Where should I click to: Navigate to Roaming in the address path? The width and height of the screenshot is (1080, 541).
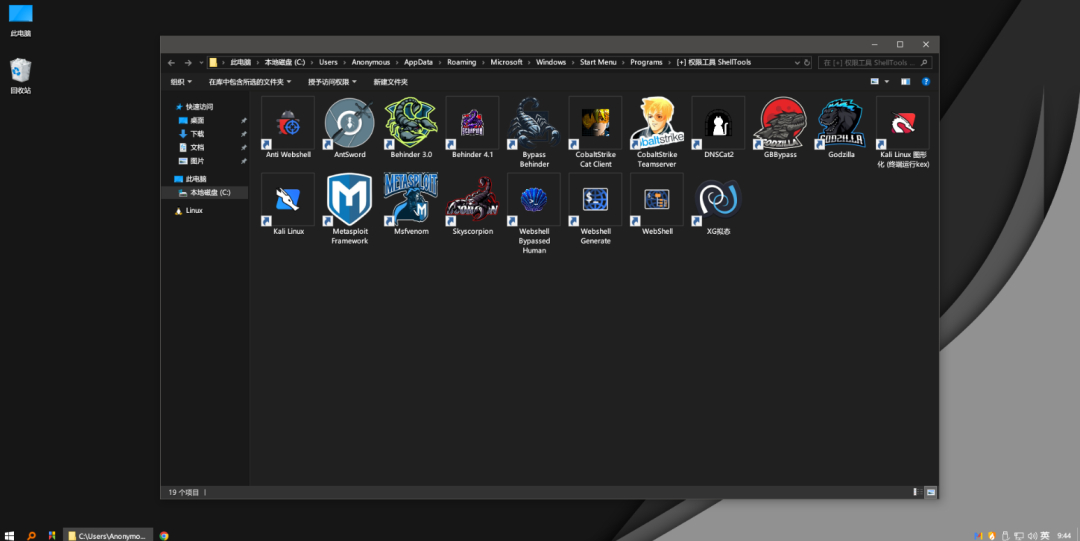(x=461, y=62)
